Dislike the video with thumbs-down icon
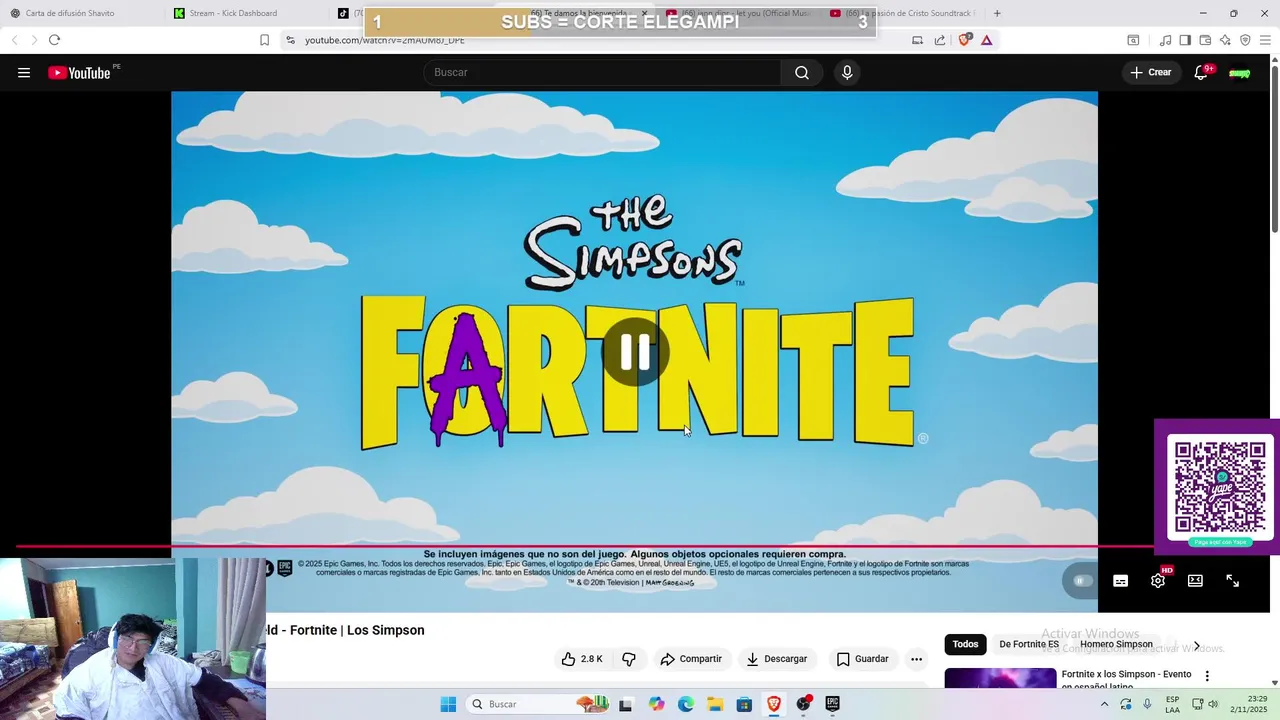This screenshot has height=720, width=1280. coord(629,659)
